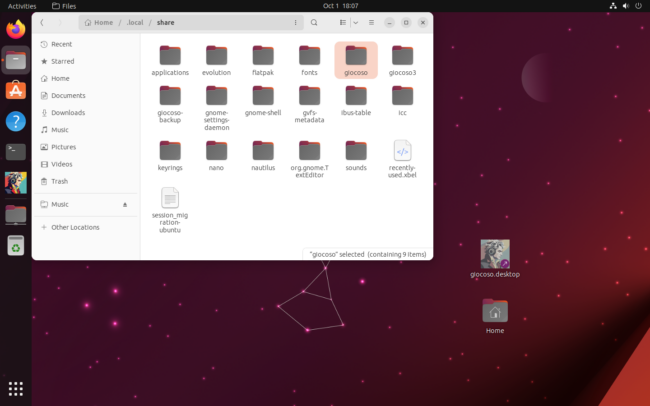Screen dimensions: 650x406
Task: Launch Firefox from the dock
Action: (x=16, y=29)
